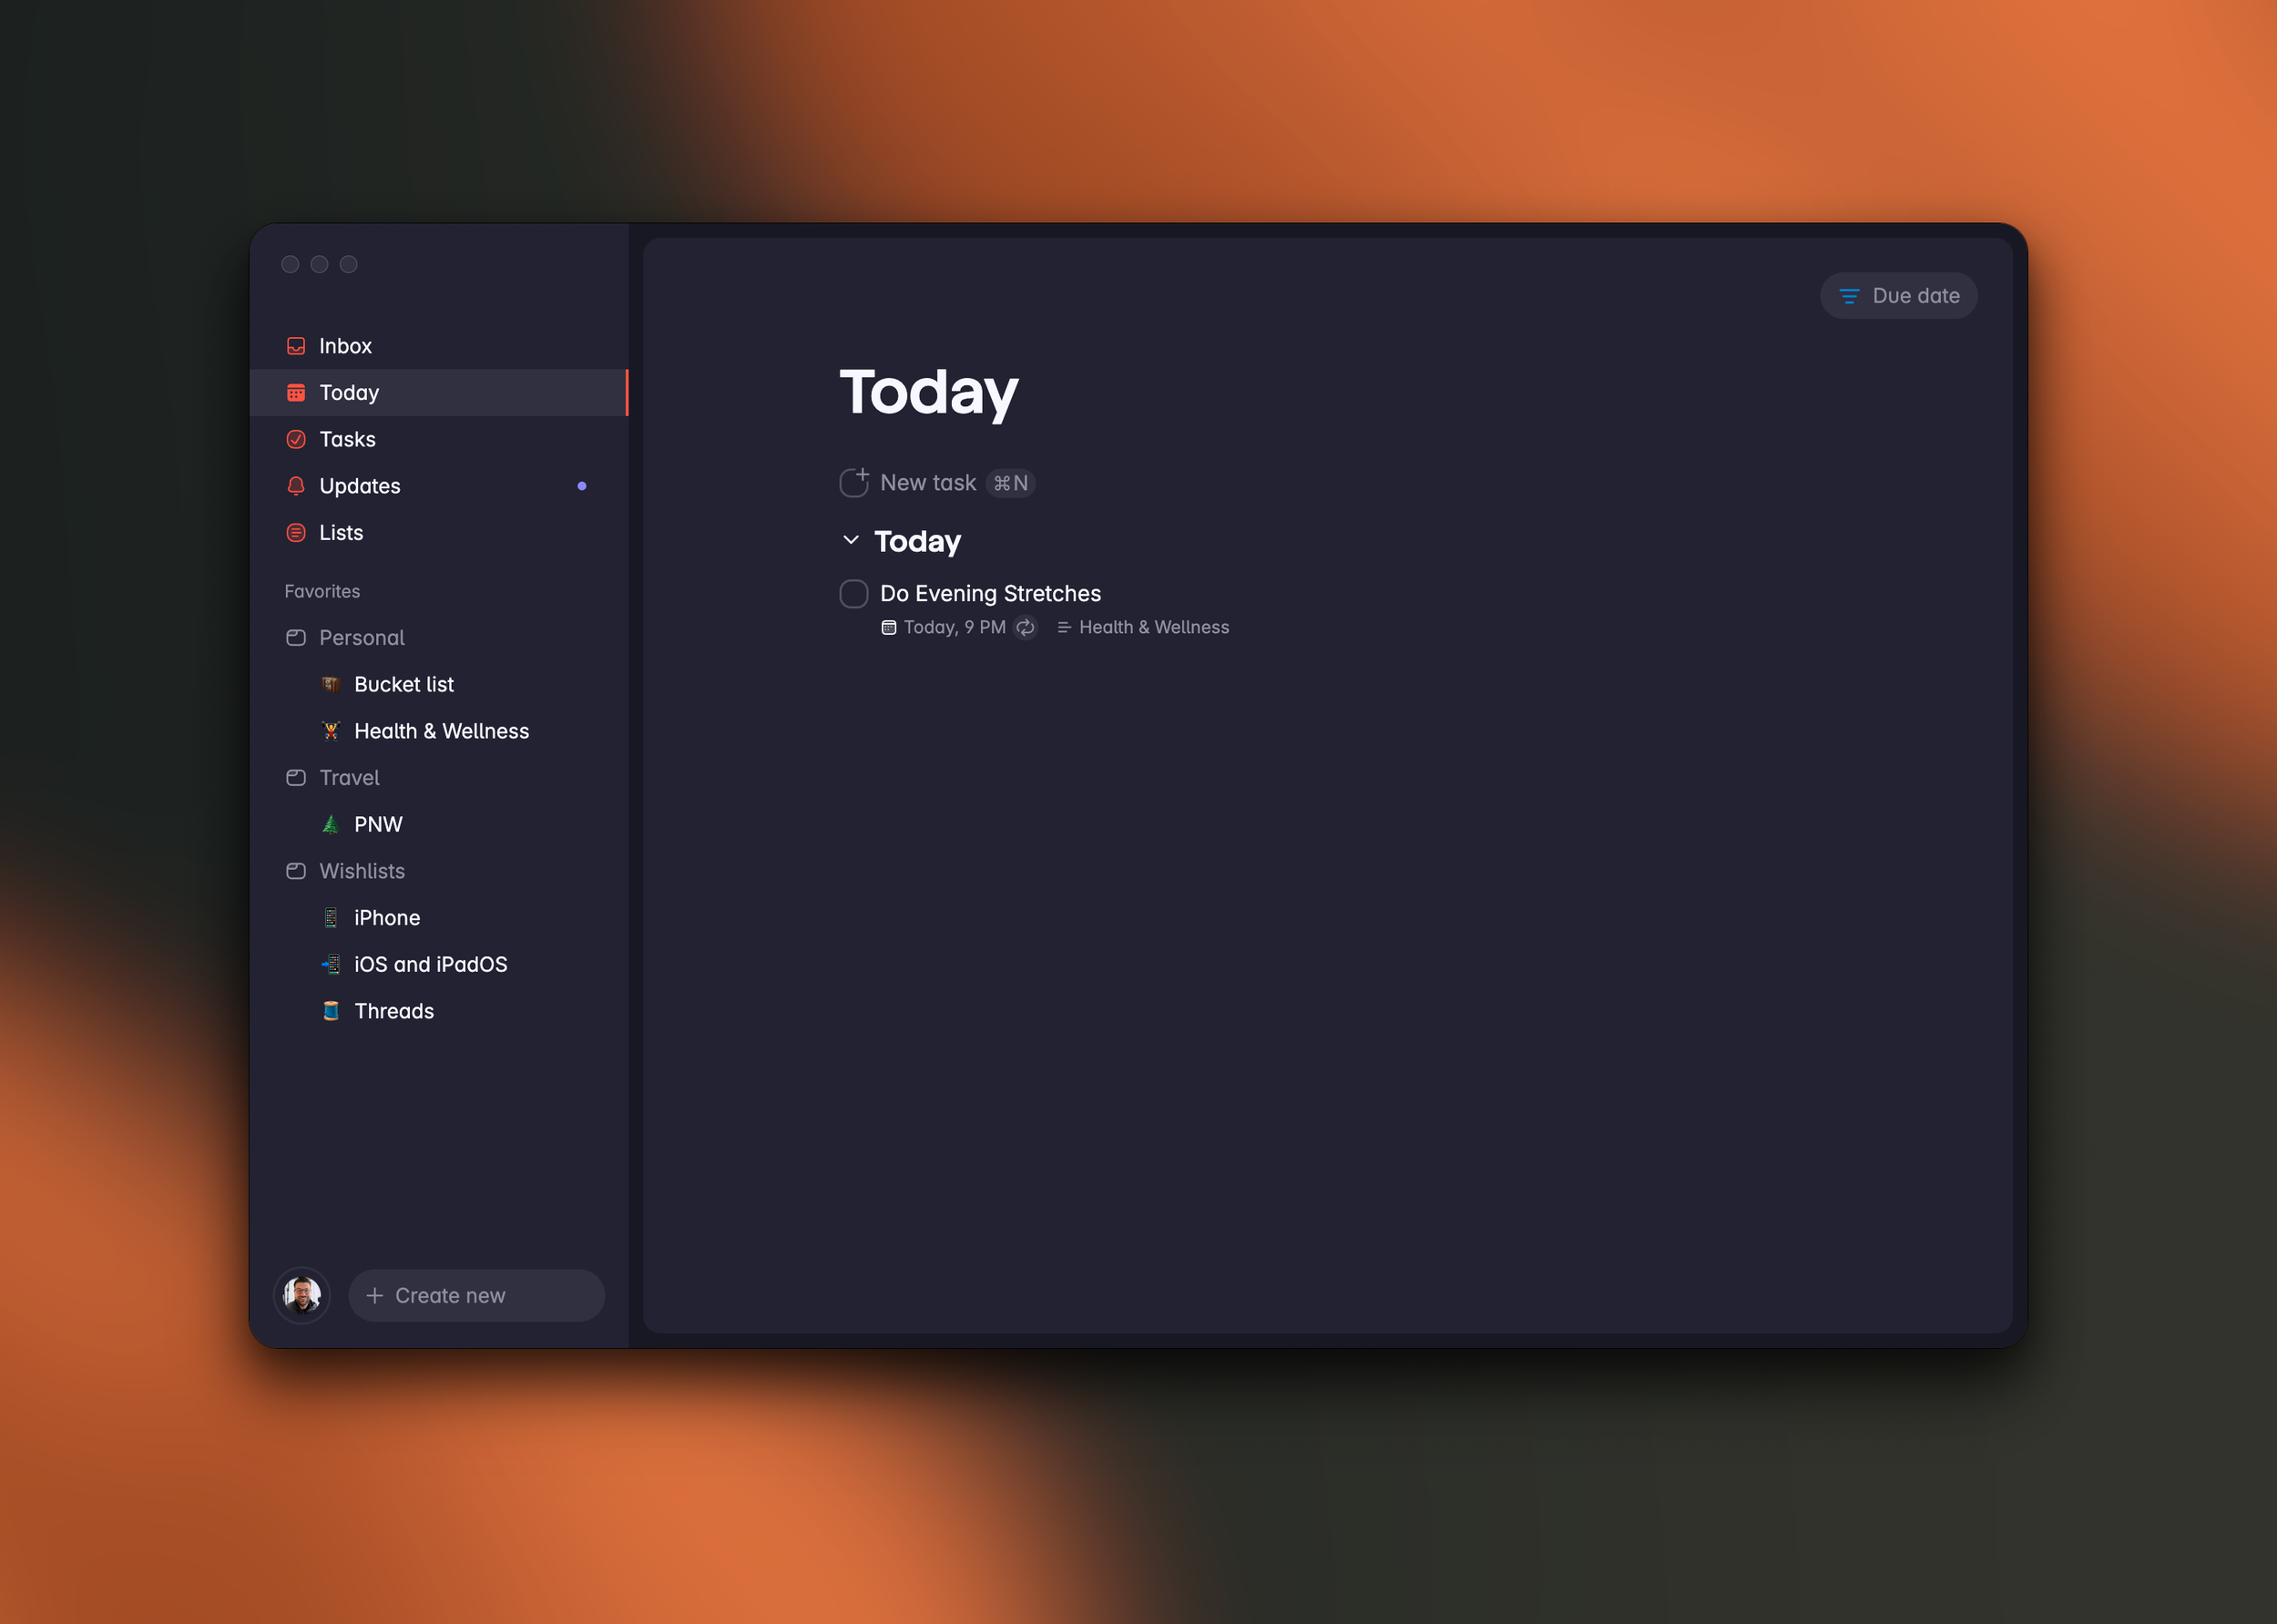Click the iOS and iPadOS icon
This screenshot has height=1624, width=2277.
pos(331,965)
